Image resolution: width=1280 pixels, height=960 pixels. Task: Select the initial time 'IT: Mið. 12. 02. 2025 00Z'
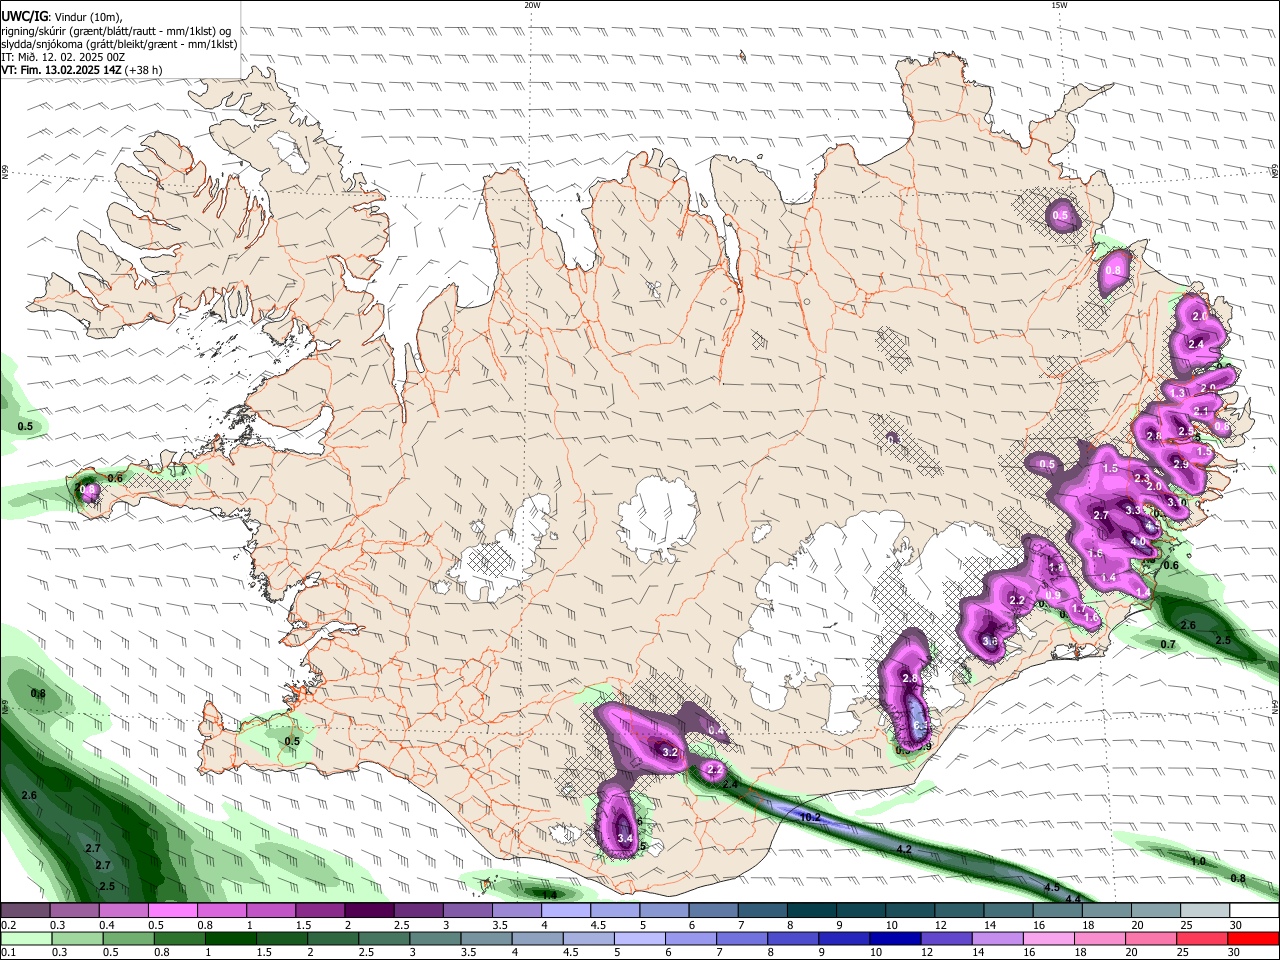[64, 57]
